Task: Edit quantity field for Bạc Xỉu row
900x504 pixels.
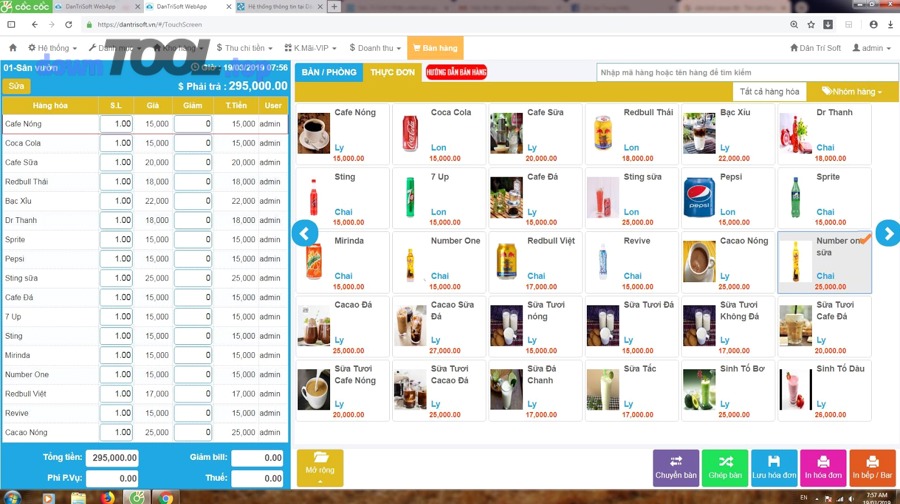Action: pyautogui.click(x=116, y=201)
